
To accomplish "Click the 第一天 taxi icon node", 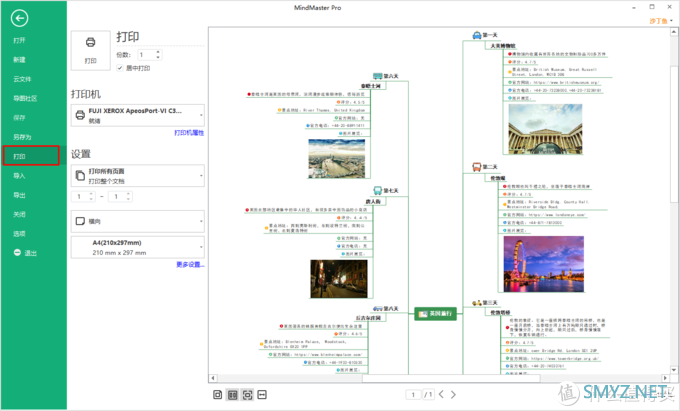I will click(477, 35).
